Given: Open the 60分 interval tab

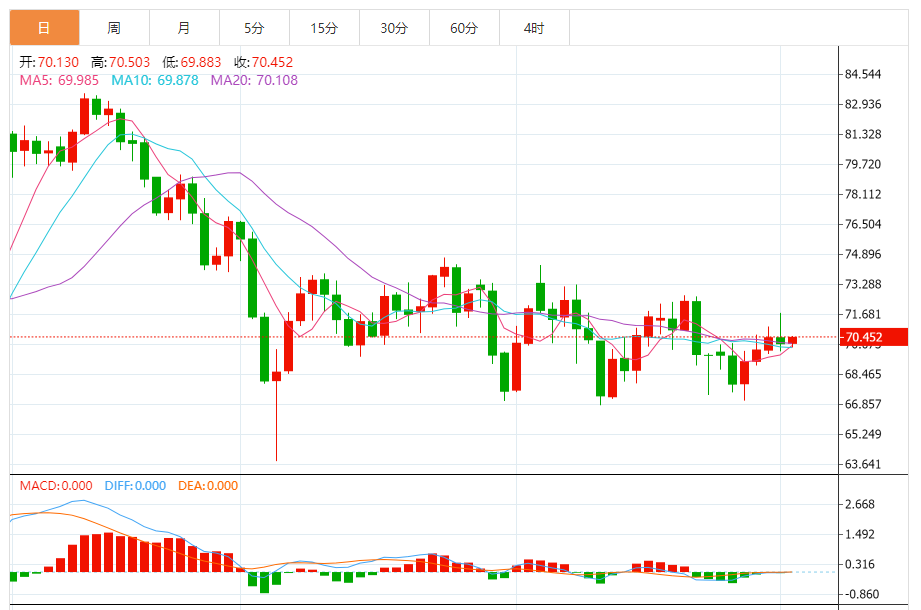Looking at the screenshot, I should pos(464,28).
